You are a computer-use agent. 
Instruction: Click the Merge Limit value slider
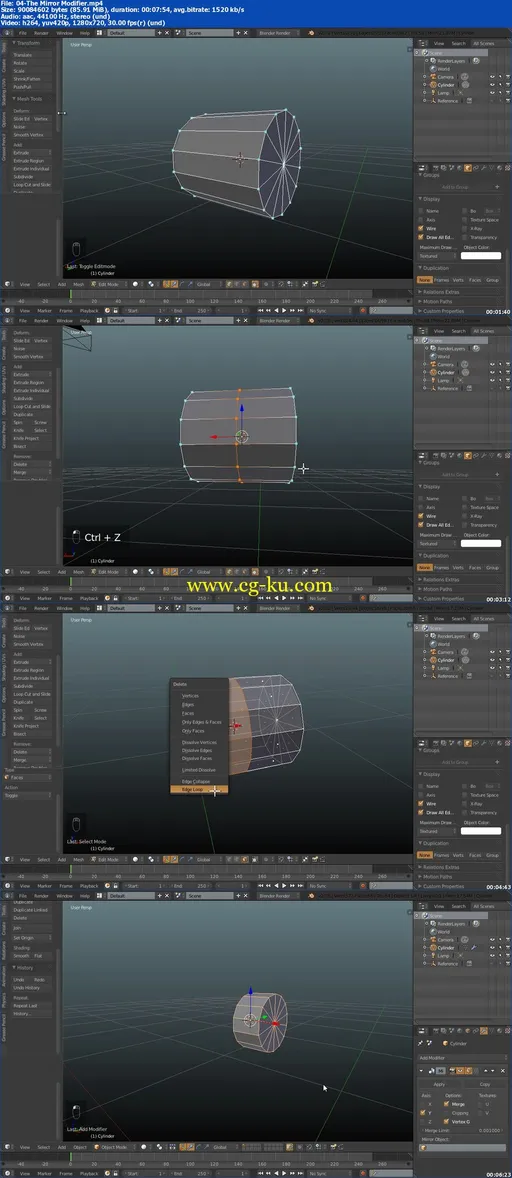coord(462,1131)
